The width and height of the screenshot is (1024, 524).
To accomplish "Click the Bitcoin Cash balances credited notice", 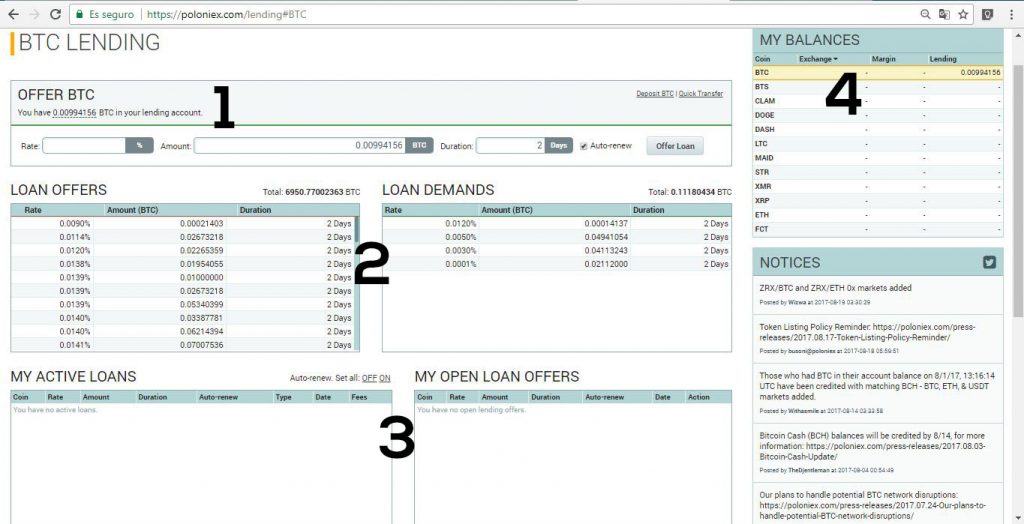I will [x=872, y=446].
